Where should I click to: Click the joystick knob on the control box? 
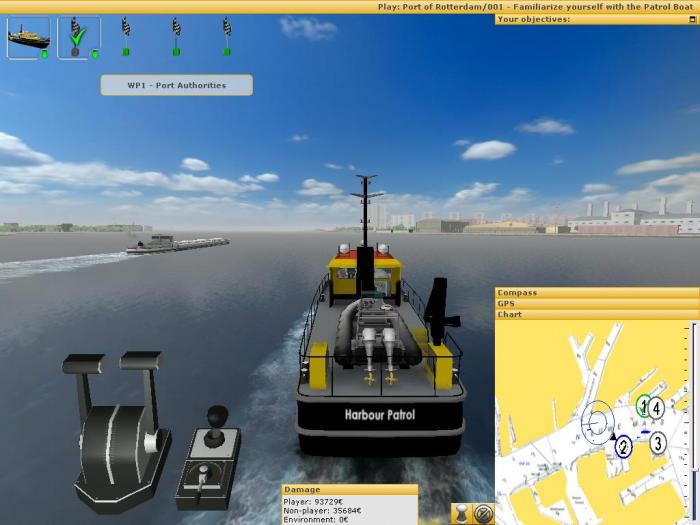(x=215, y=413)
